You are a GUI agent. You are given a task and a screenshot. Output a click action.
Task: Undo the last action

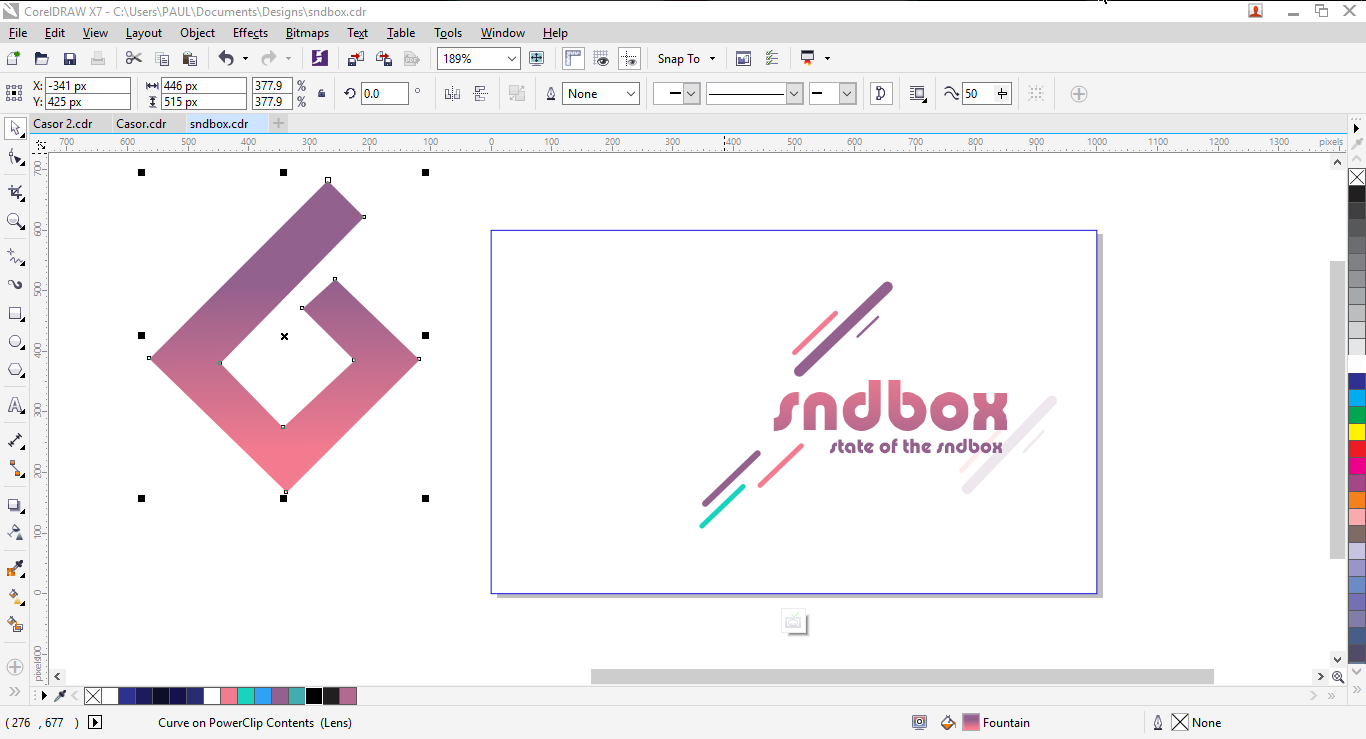[226, 59]
